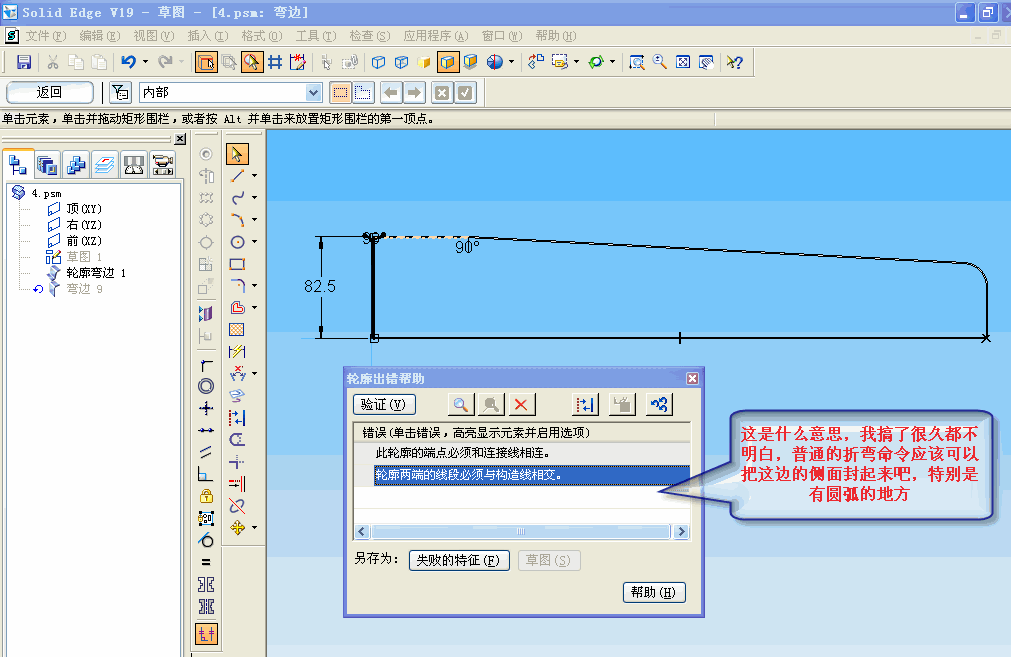Viewport: 1011px width, 657px height.
Task: Open dropdown beside rotate view icon
Action: 613,62
